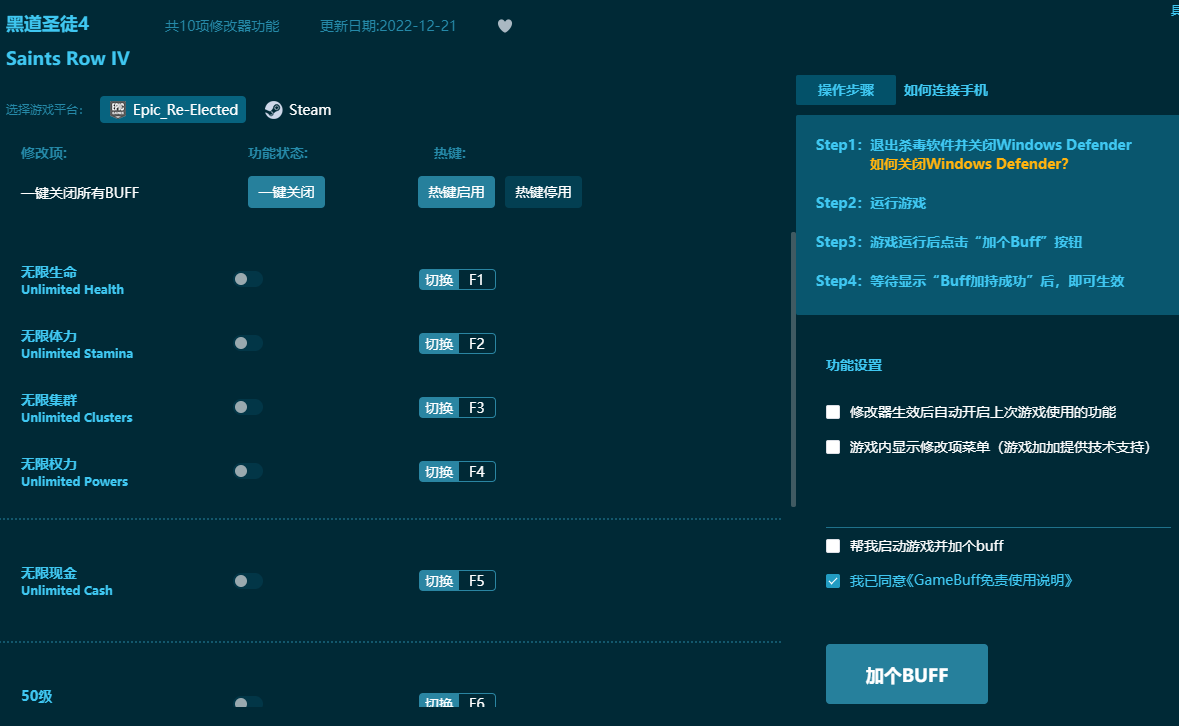This screenshot has width=1179, height=726.
Task: Toggle Unlimited Health switch on
Action: click(247, 279)
